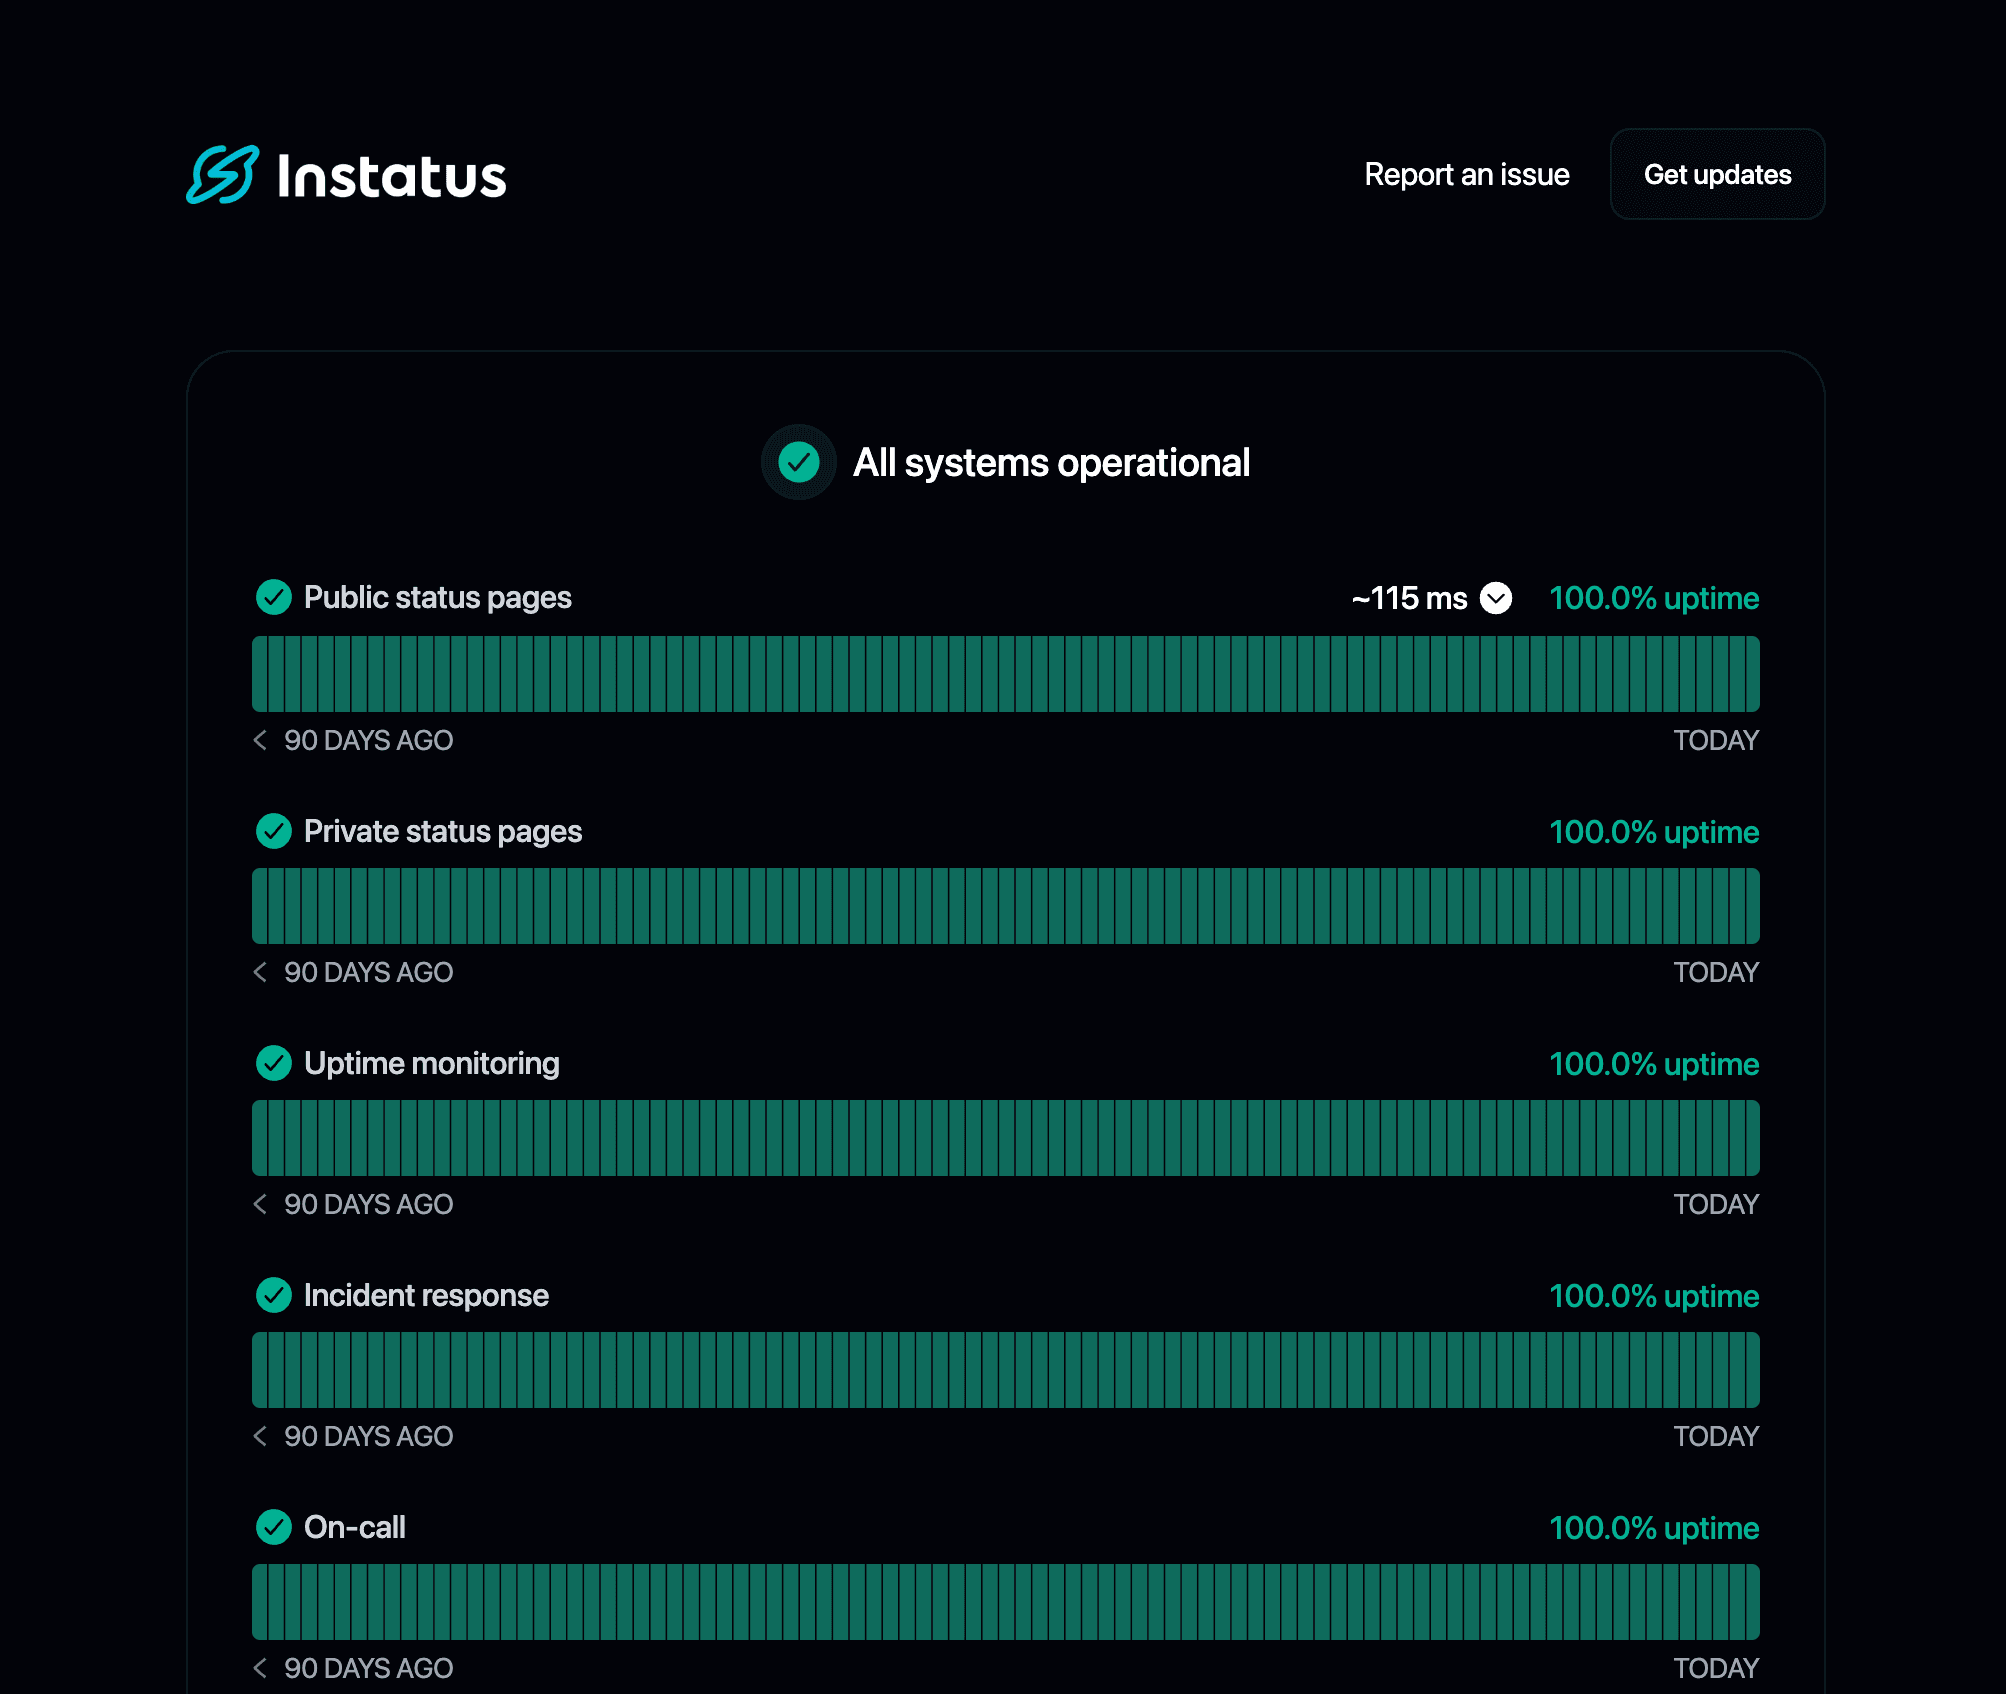Screen dimensions: 2006x1694
Task: Click the 100.0% uptime text for Uptime monitoring
Action: [1654, 1063]
